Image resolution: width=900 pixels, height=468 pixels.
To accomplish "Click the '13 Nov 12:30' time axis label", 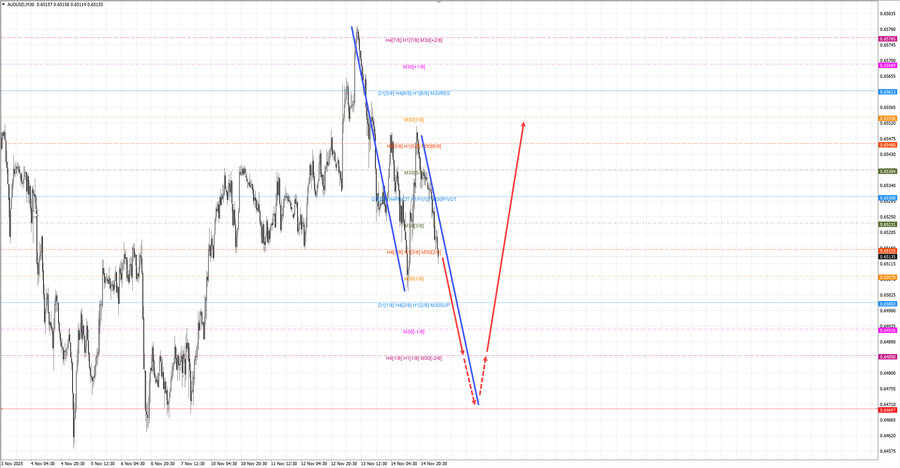I will tap(374, 463).
